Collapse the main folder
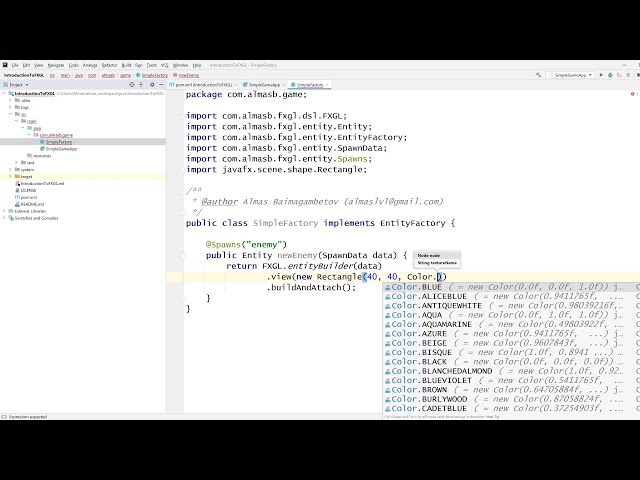The height and width of the screenshot is (480, 640). tap(16, 121)
